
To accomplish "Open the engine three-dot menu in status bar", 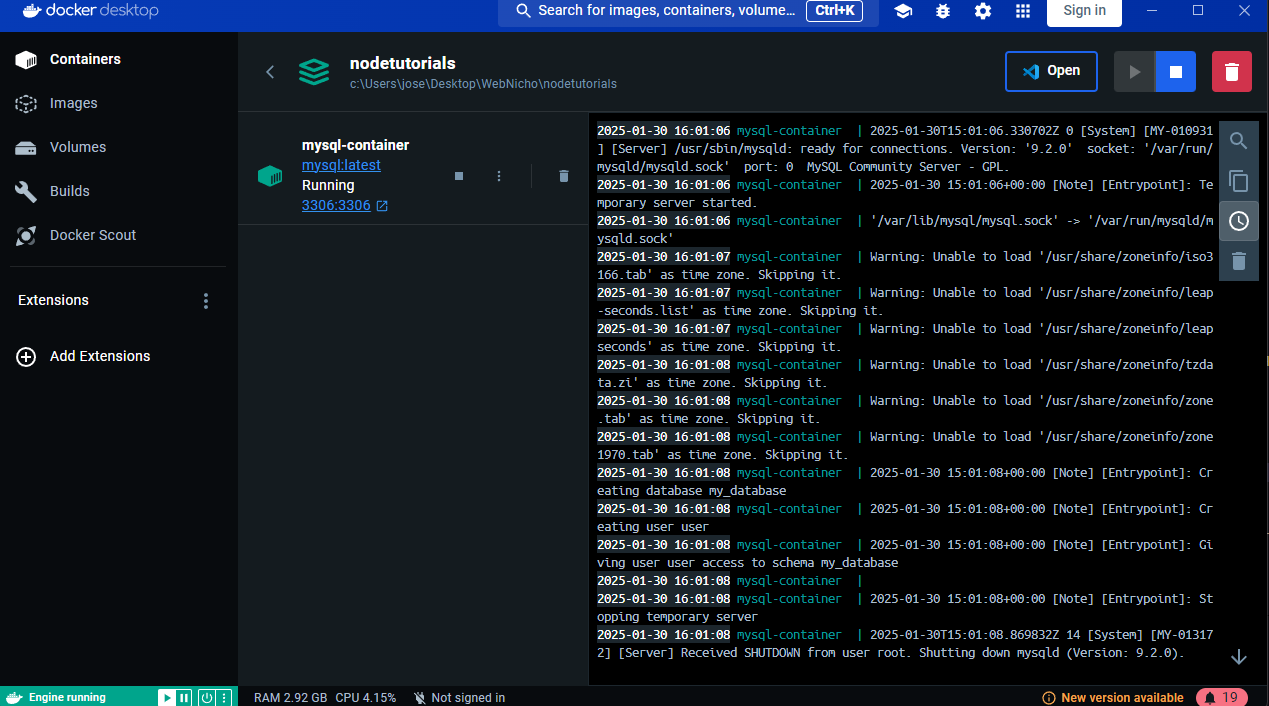I will pos(224,697).
